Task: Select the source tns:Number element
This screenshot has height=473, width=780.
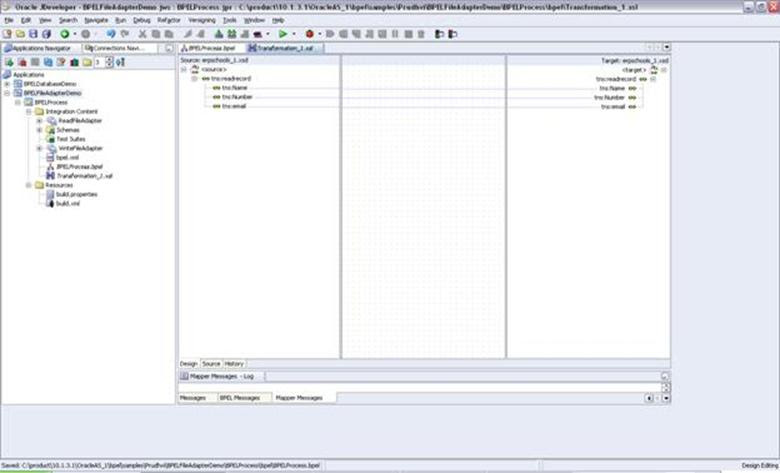Action: [x=237, y=96]
